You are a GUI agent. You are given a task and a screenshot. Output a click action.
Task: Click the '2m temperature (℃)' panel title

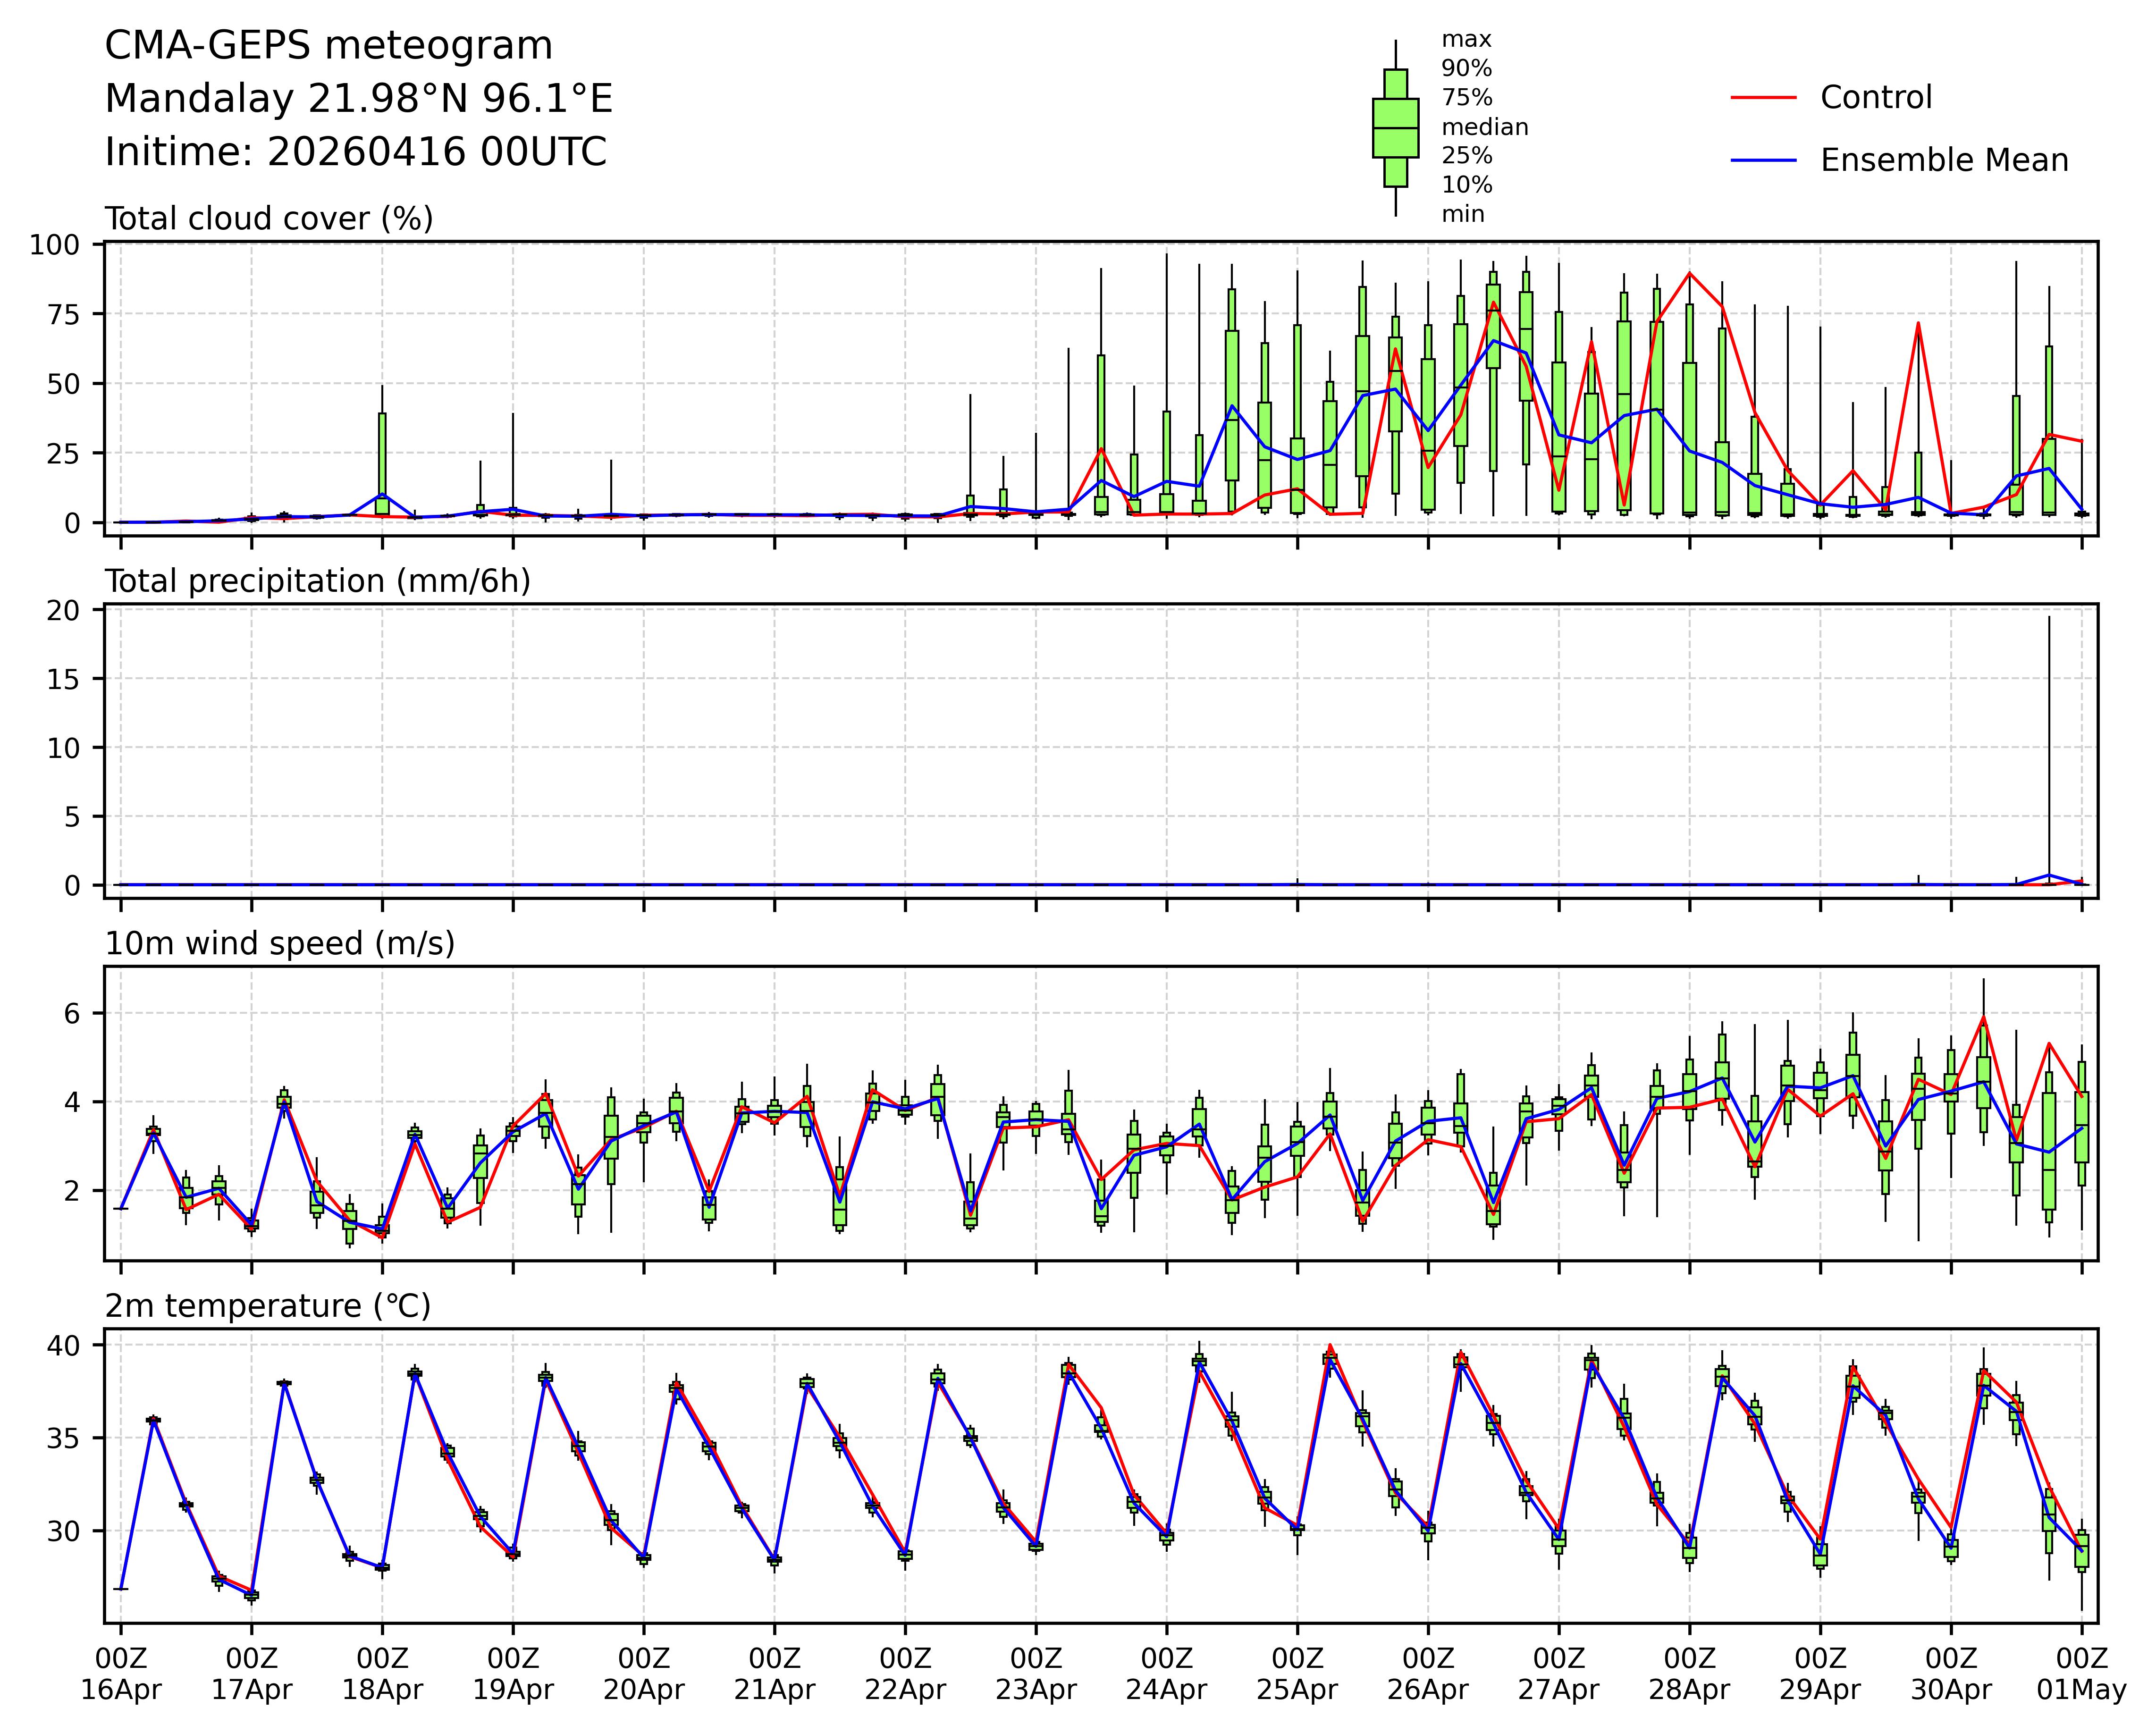tap(268, 1306)
